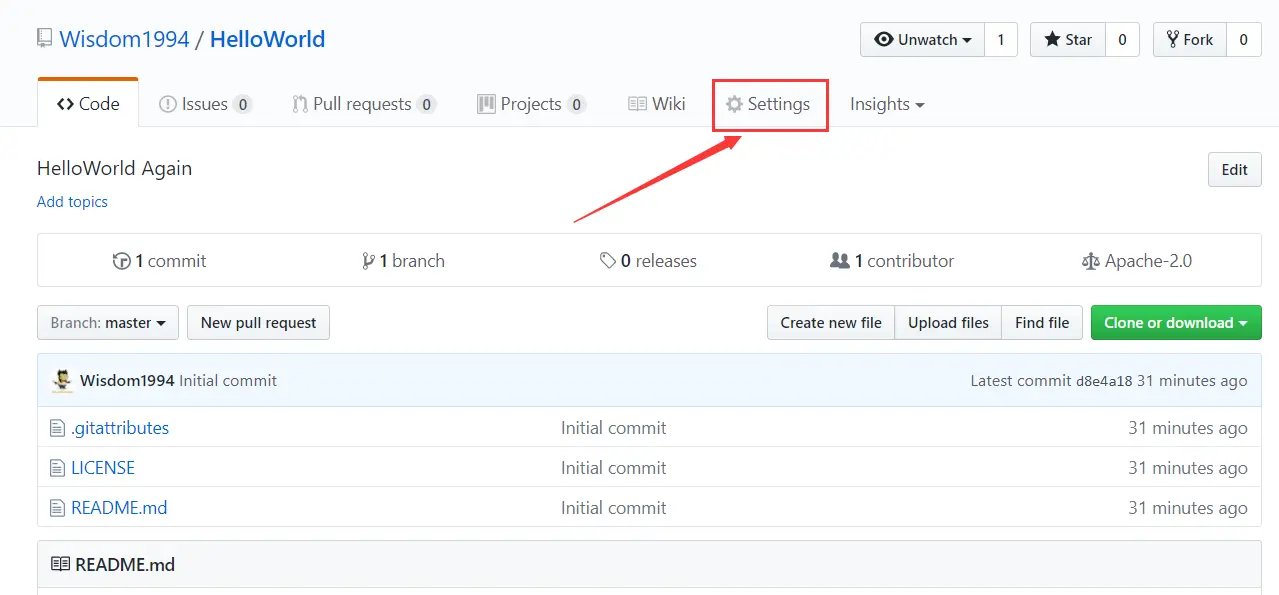This screenshot has width=1279, height=595.
Task: Click Initial commit message beside .gitattributes
Action: pyautogui.click(x=613, y=428)
